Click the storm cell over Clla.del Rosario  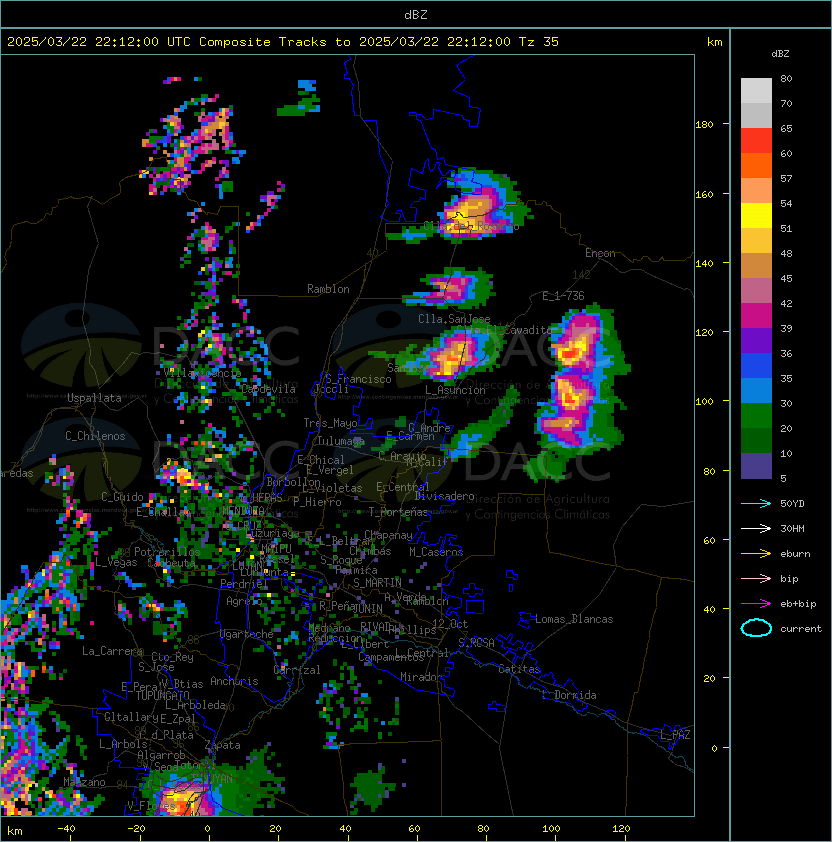pyautogui.click(x=473, y=207)
